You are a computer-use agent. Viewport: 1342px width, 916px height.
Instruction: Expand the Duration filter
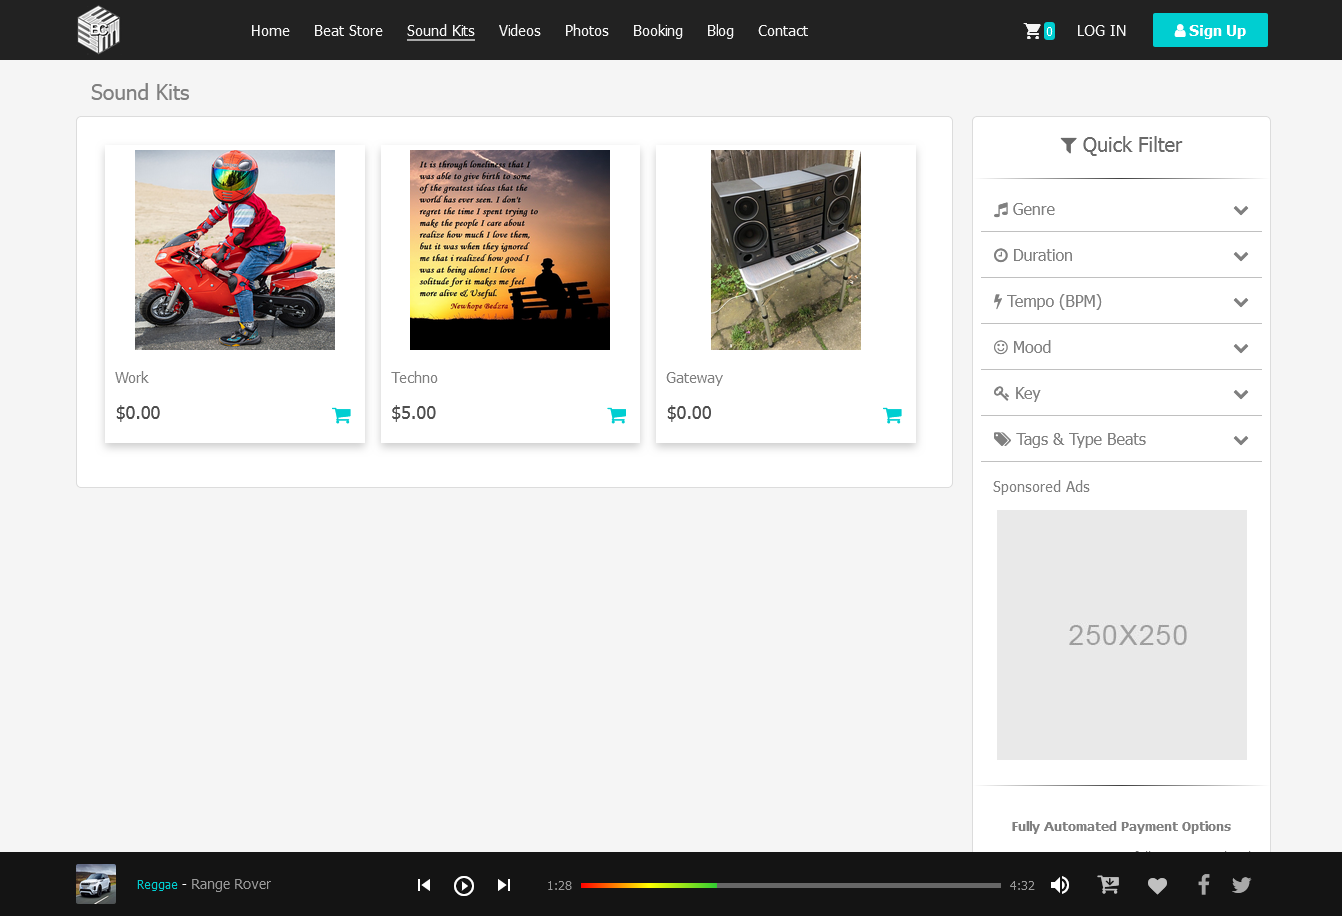pos(1121,255)
